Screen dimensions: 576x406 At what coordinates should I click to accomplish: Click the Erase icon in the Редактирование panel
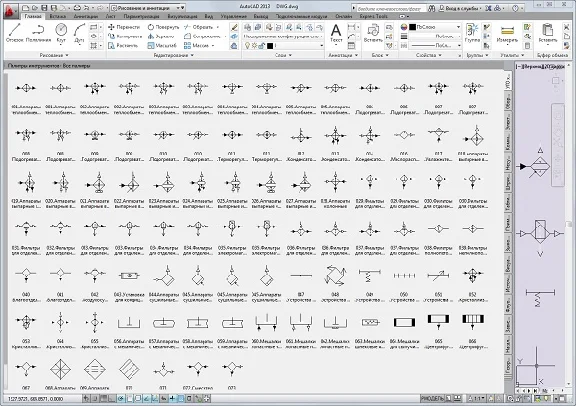[234, 27]
